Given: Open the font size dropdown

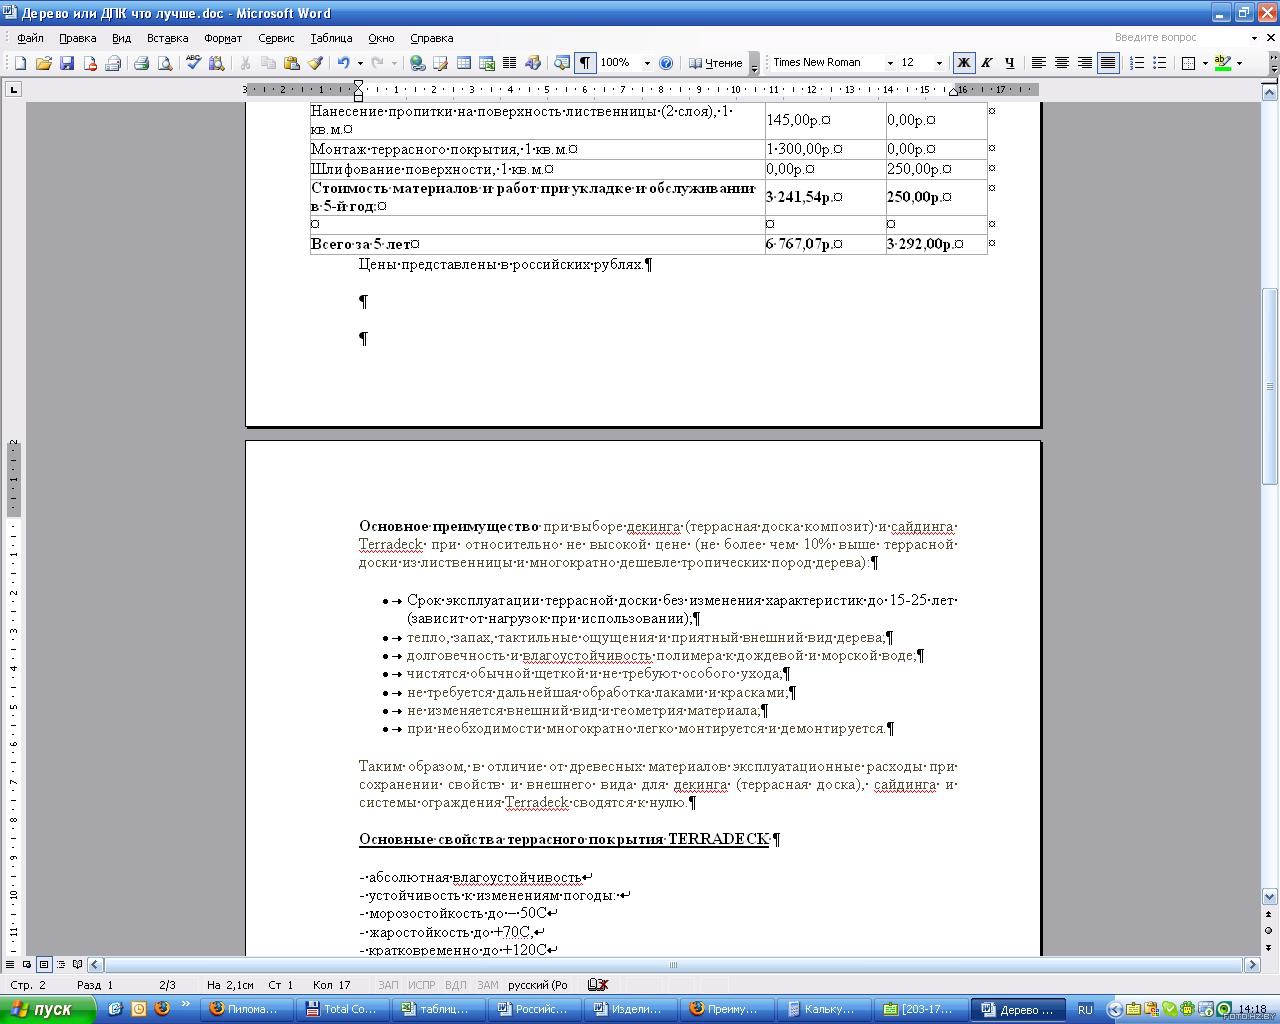Looking at the screenshot, I should [x=939, y=63].
